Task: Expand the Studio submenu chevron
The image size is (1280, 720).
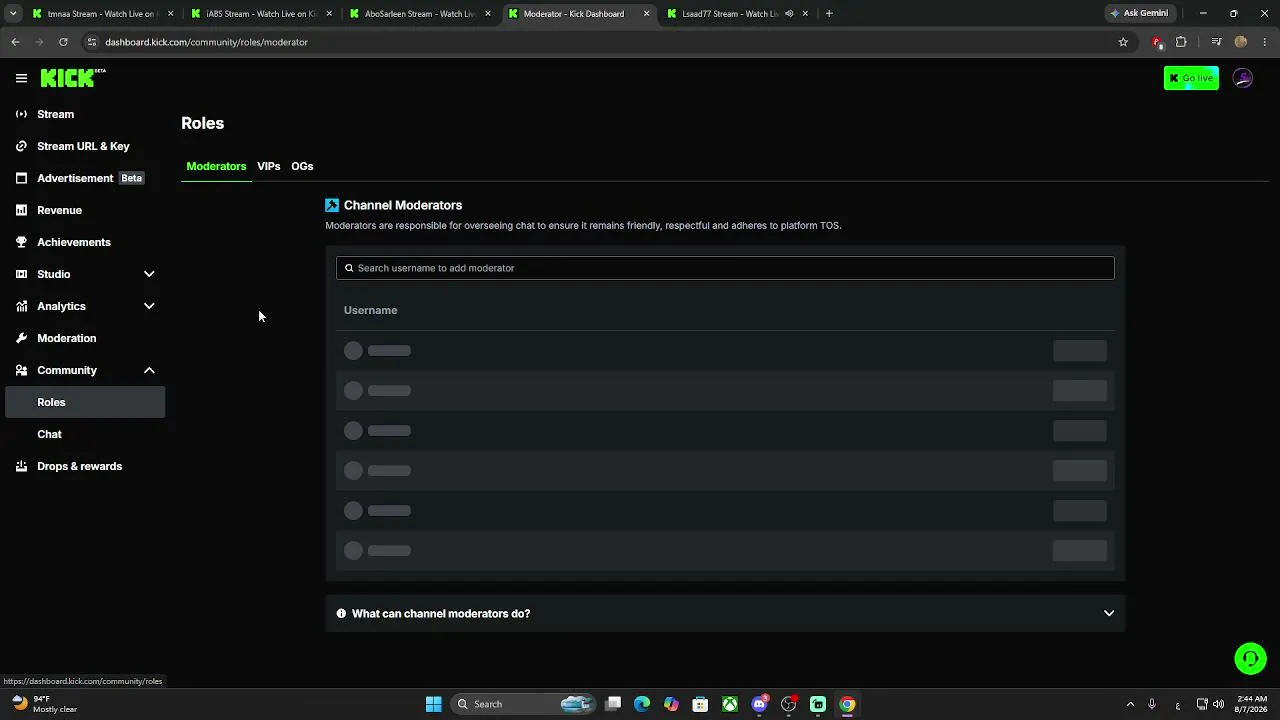Action: click(x=149, y=274)
